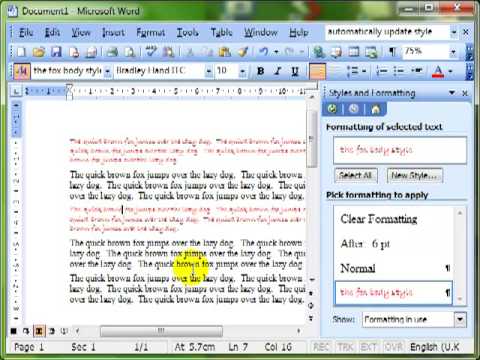Click the Insert Table icon

[354, 52]
